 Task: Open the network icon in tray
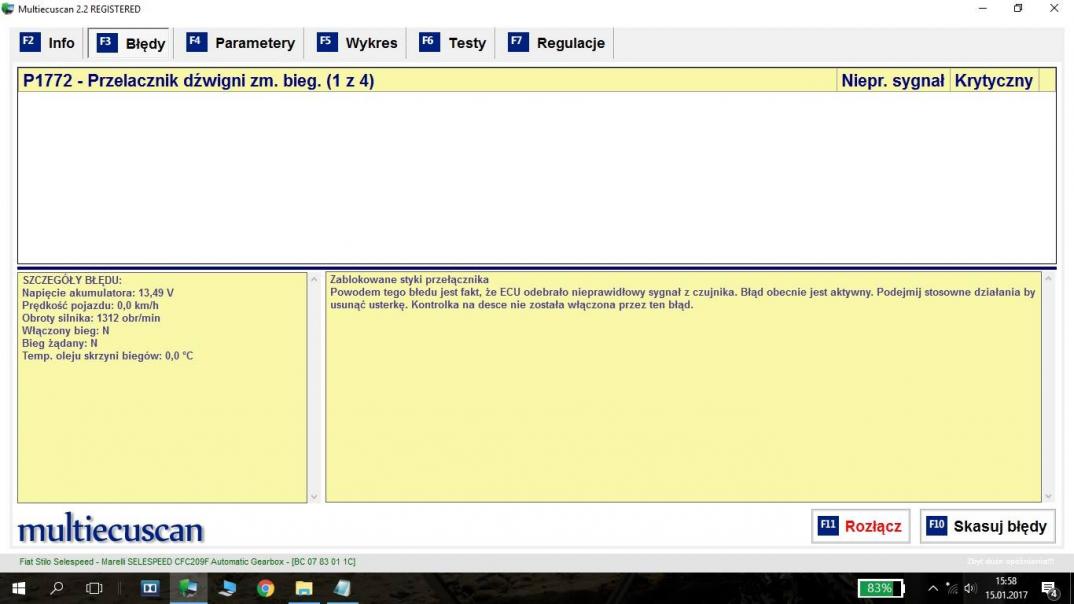point(951,588)
